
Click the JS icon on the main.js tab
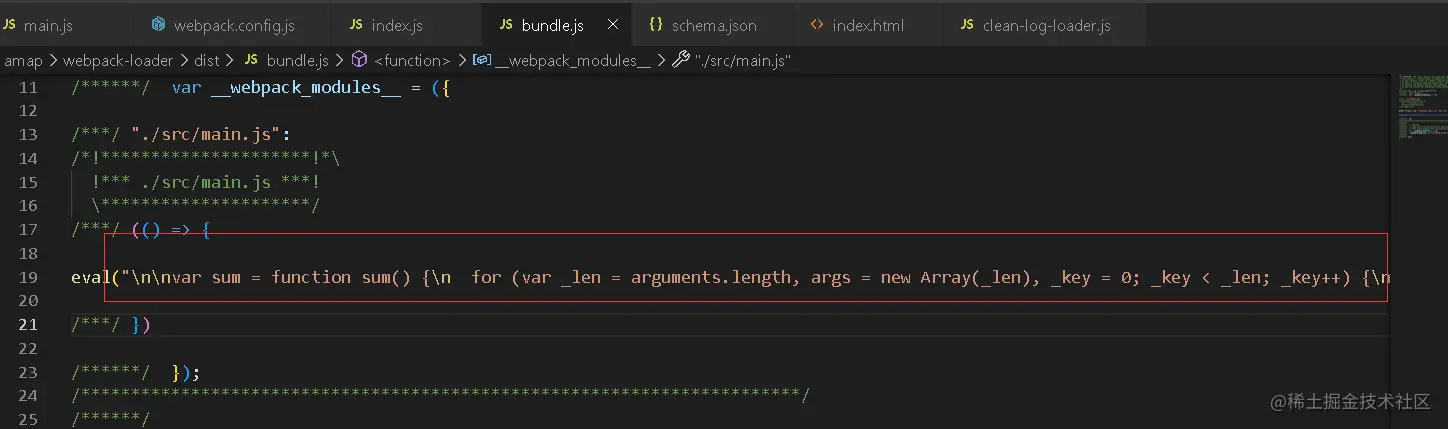coord(9,24)
